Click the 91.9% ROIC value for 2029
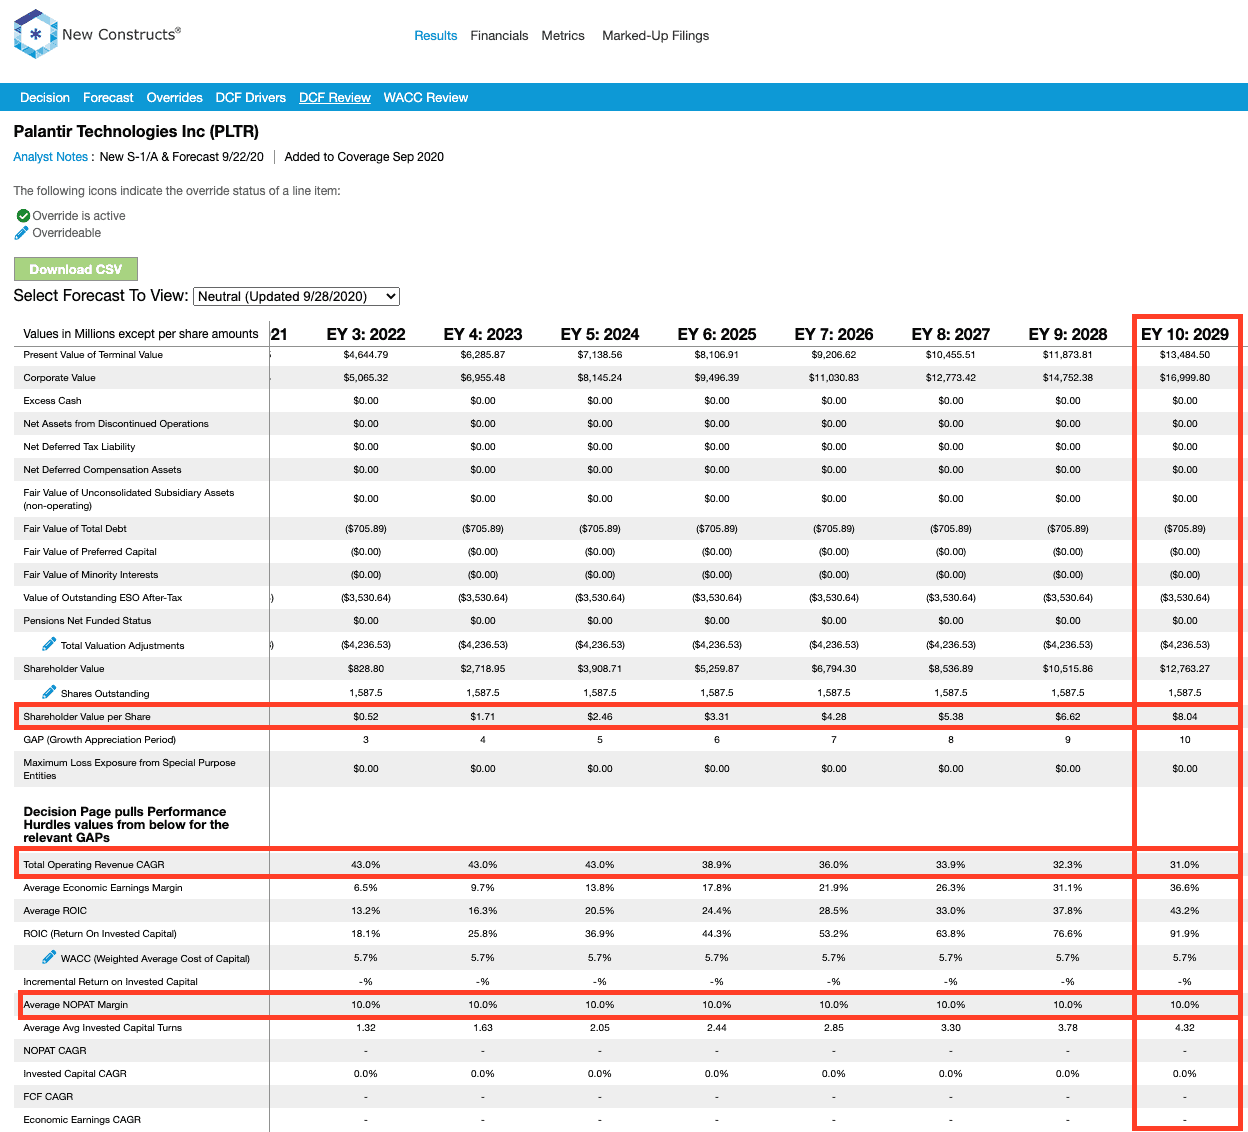The height and width of the screenshot is (1132, 1248). click(1185, 934)
